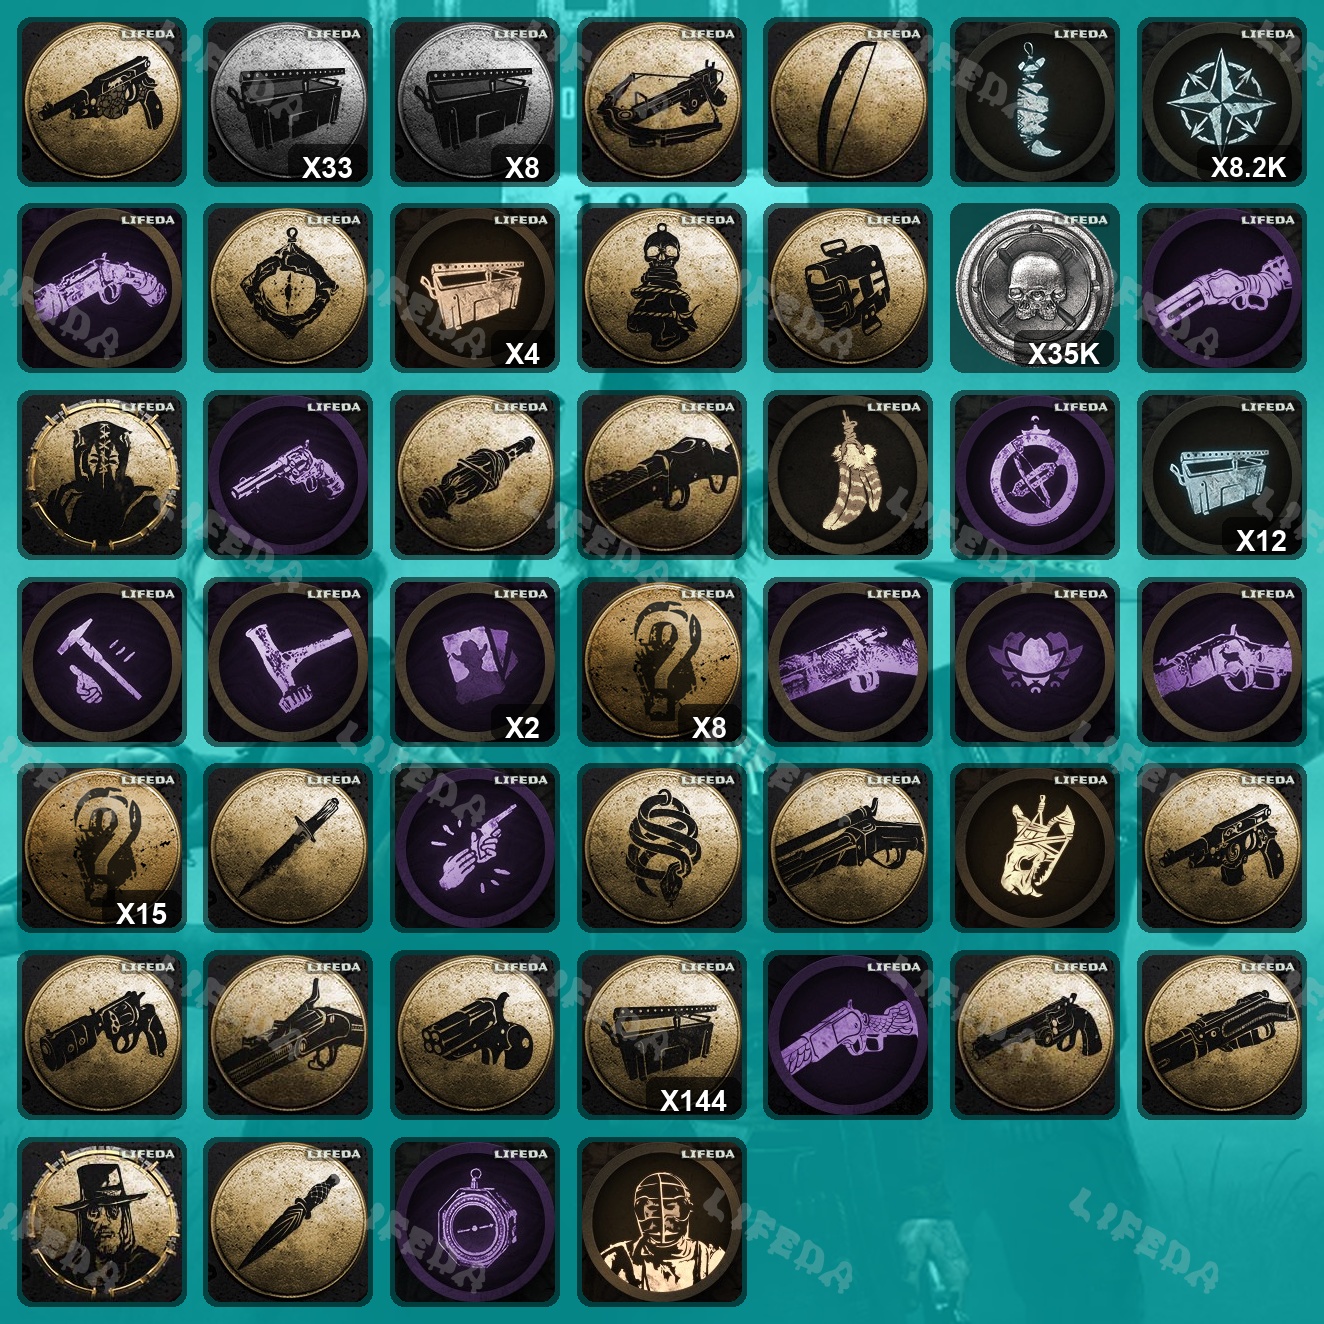Choose the purple pocket watch icon
The width and height of the screenshot is (1324, 1324).
[x=475, y=1221]
